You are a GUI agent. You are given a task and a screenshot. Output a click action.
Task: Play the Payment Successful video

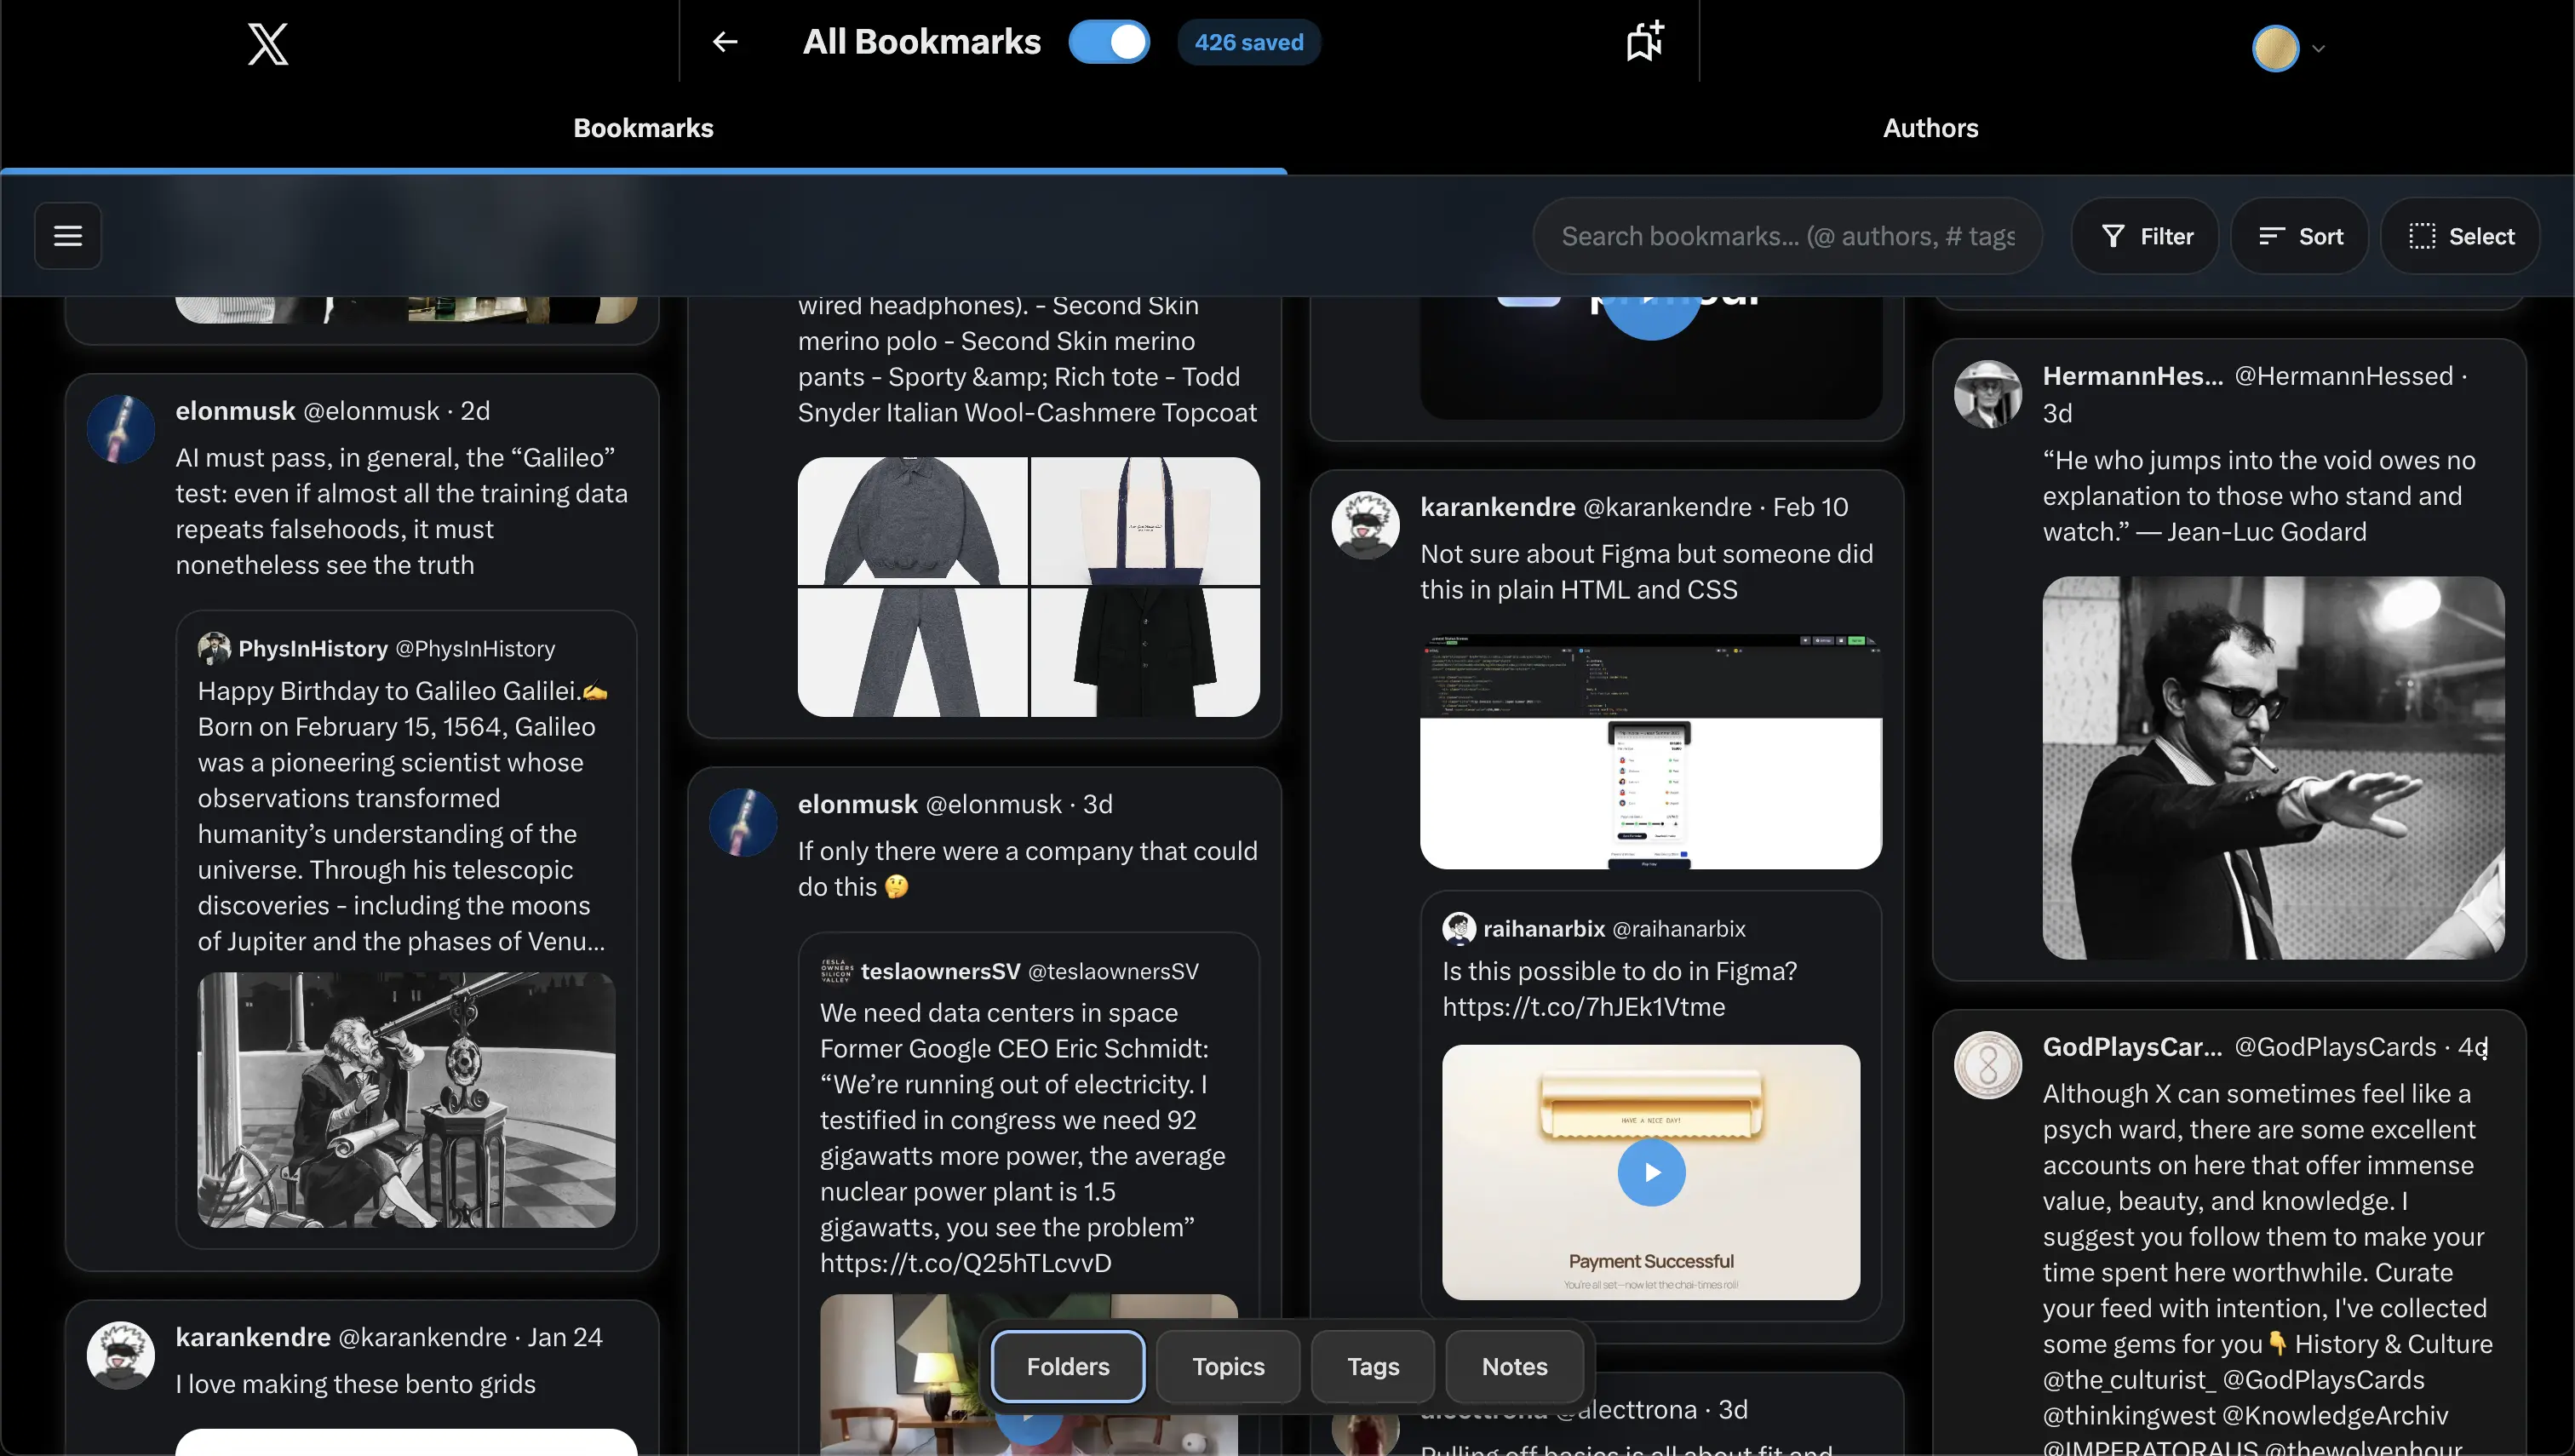pyautogui.click(x=1650, y=1173)
